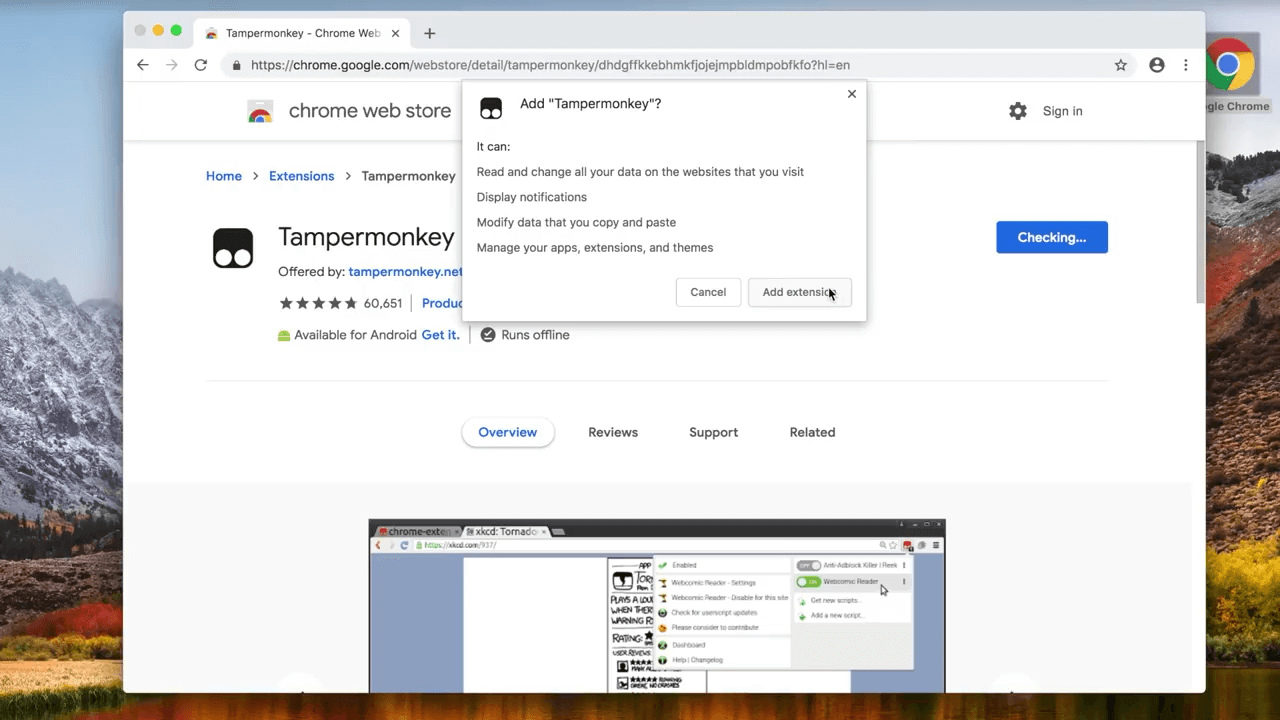Image resolution: width=1280 pixels, height=720 pixels.
Task: Select the Overview tab
Action: click(508, 432)
